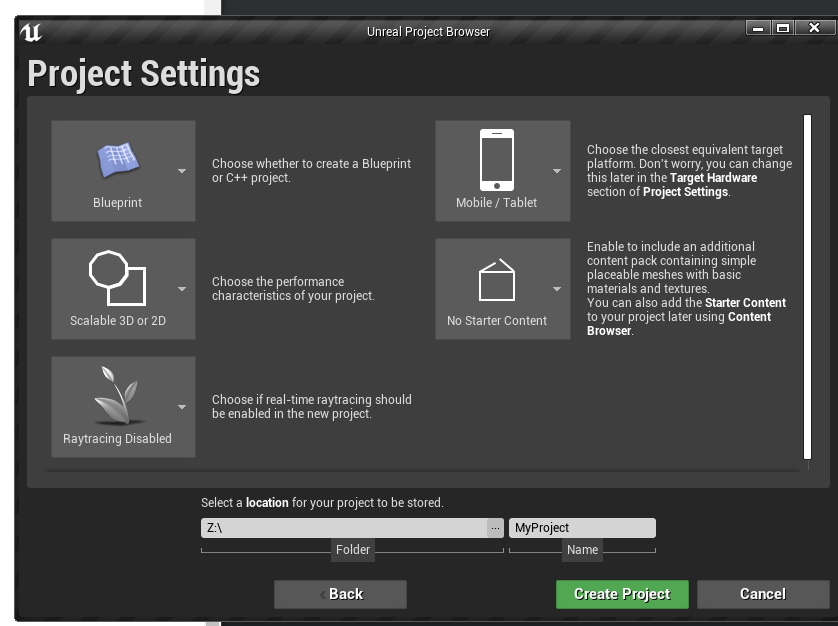Image resolution: width=838 pixels, height=626 pixels.
Task: Expand the Mobile / Tablet dropdown arrow
Action: (557, 171)
